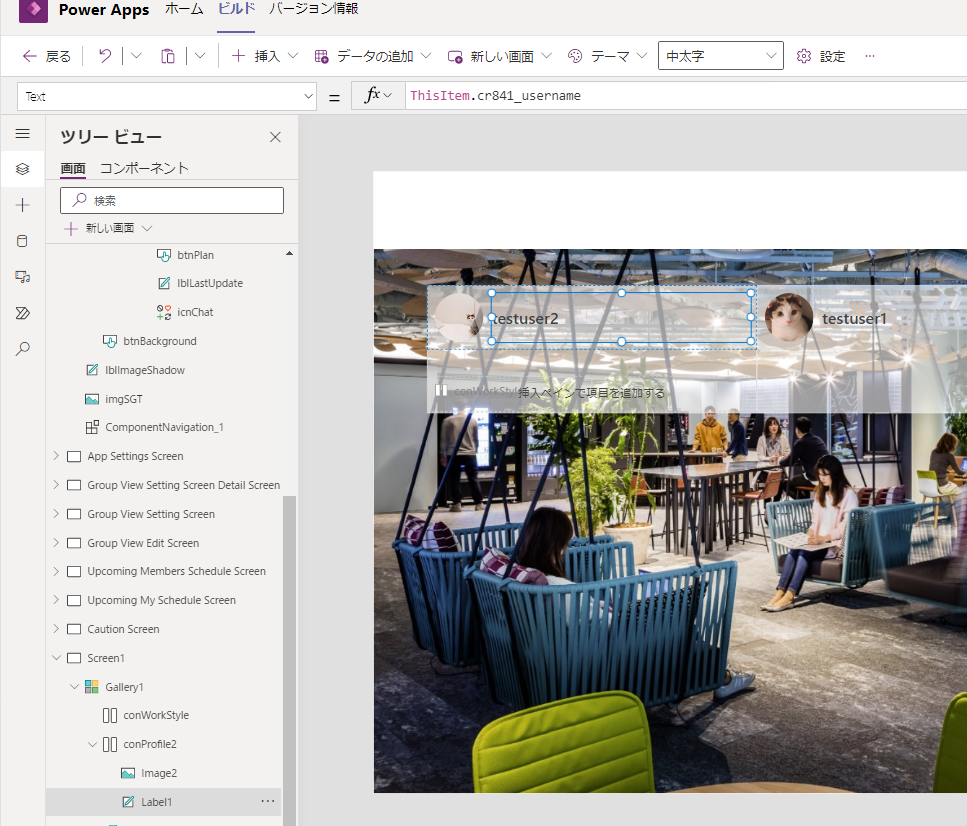Click the search magnifier sidebar icon
This screenshot has width=967, height=826.
click(x=22, y=349)
